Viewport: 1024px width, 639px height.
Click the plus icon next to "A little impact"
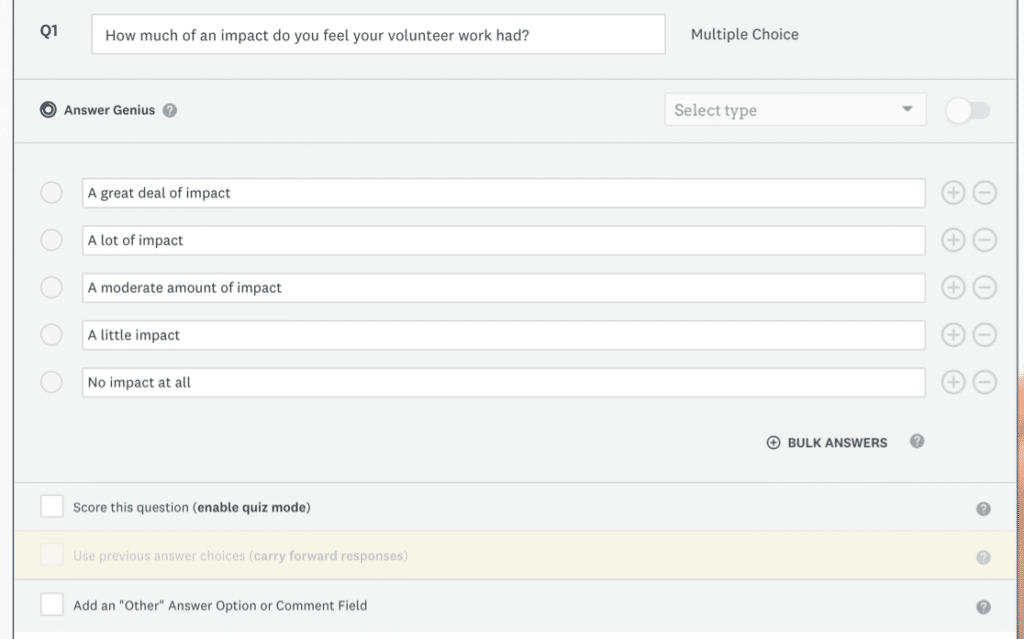(x=953, y=334)
